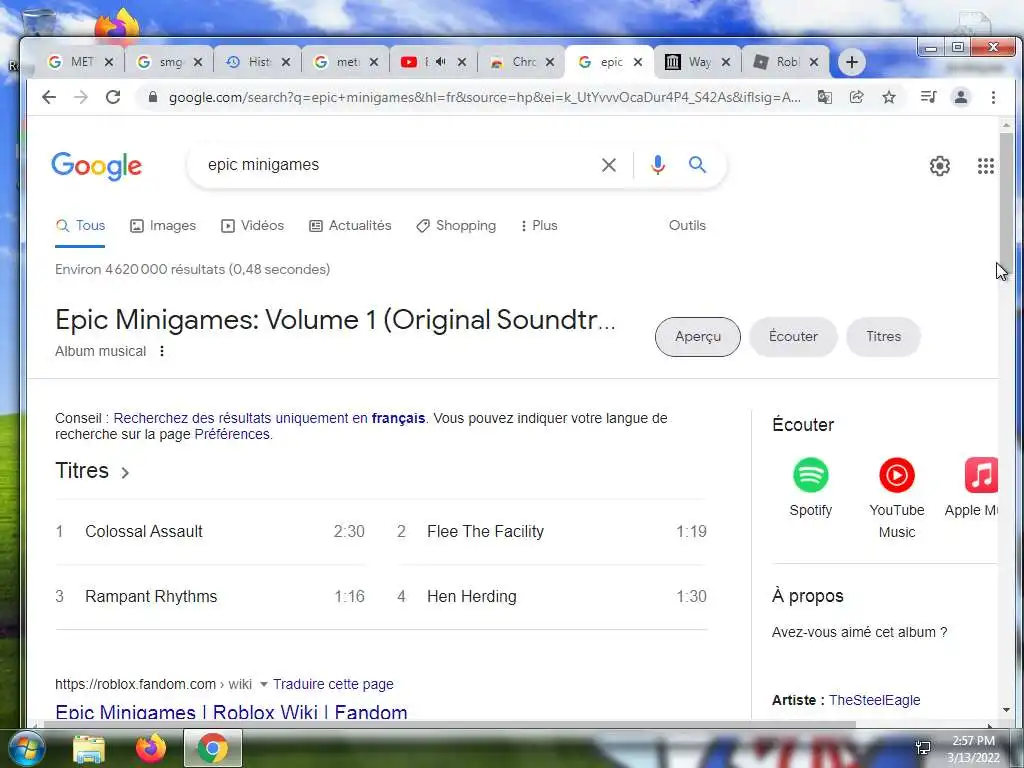Open the Chrome profile avatar icon
Image resolution: width=1024 pixels, height=768 pixels.
pyautogui.click(x=961, y=97)
